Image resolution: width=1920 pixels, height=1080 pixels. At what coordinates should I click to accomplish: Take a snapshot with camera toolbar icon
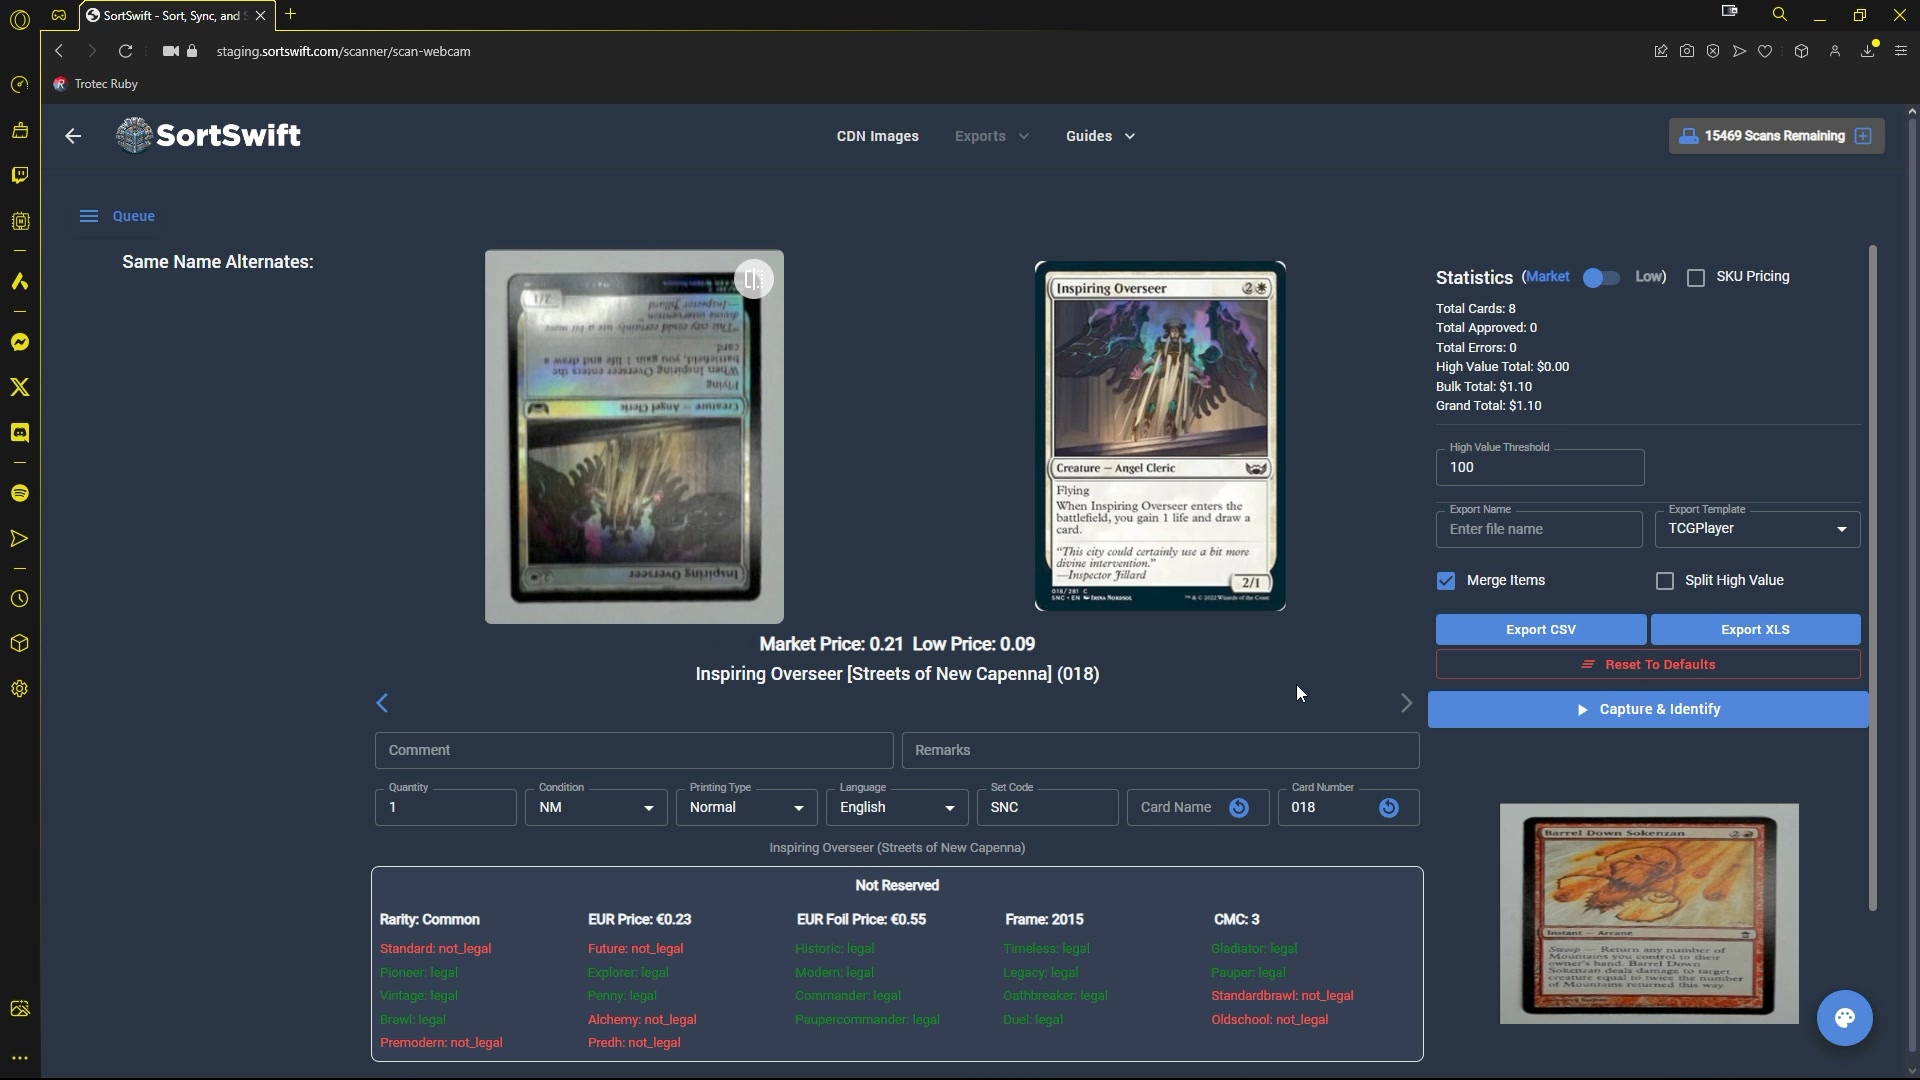(x=1687, y=51)
